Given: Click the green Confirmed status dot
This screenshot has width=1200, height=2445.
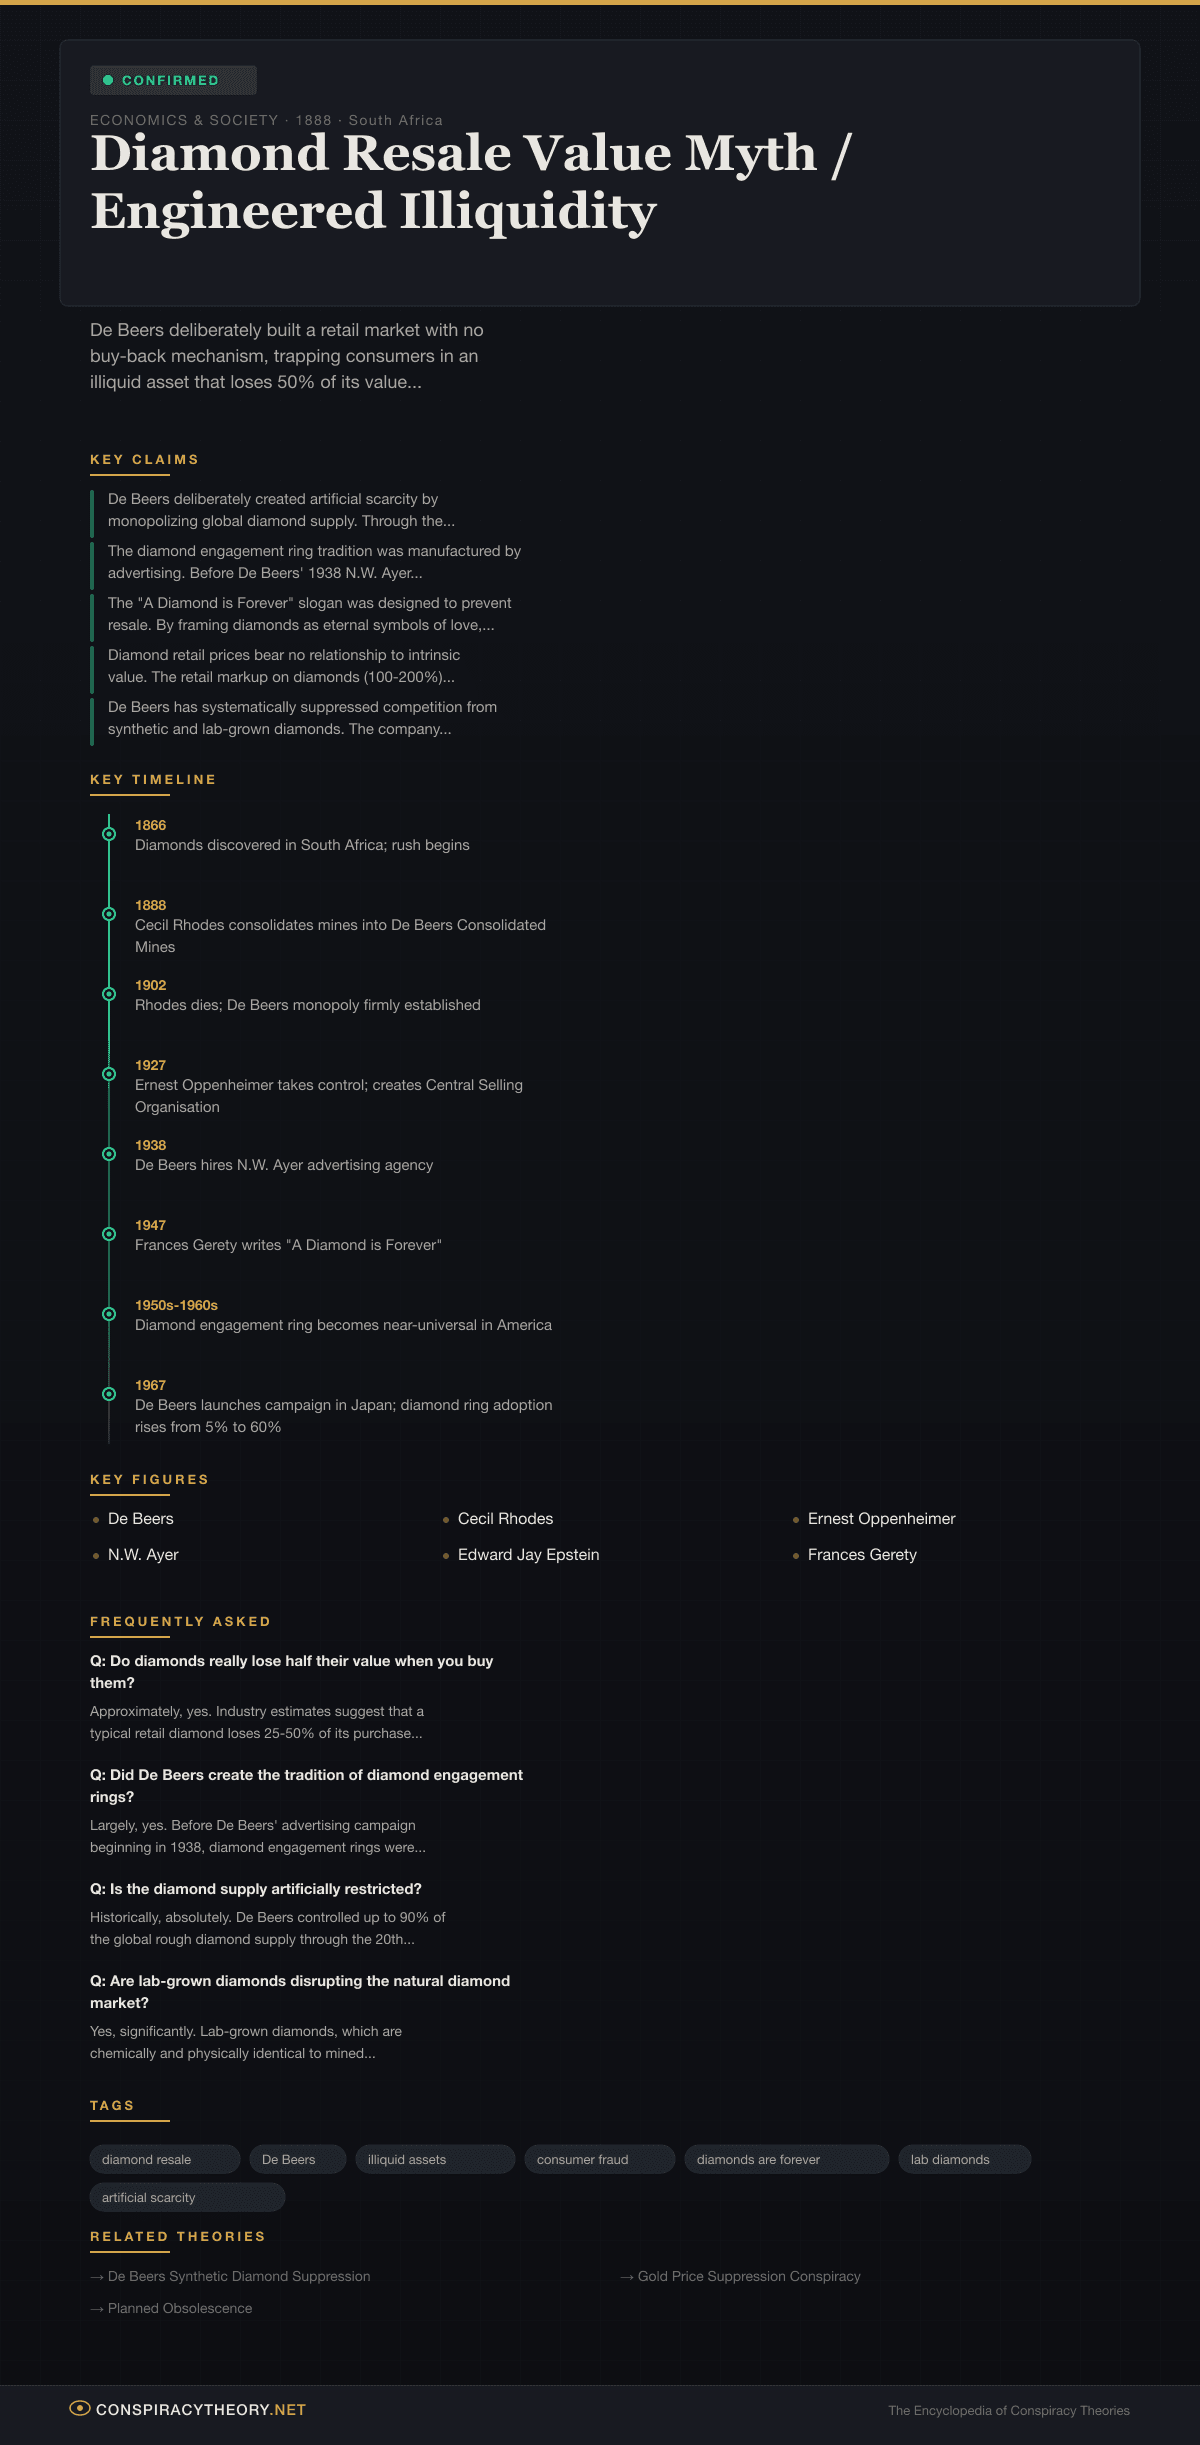Looking at the screenshot, I should coord(108,80).
